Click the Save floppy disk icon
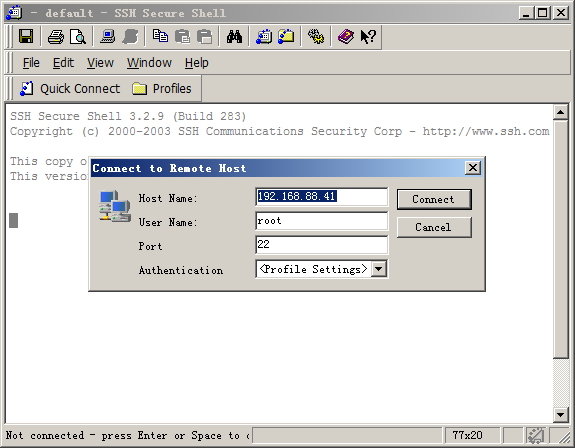The image size is (575, 448). tap(26, 37)
